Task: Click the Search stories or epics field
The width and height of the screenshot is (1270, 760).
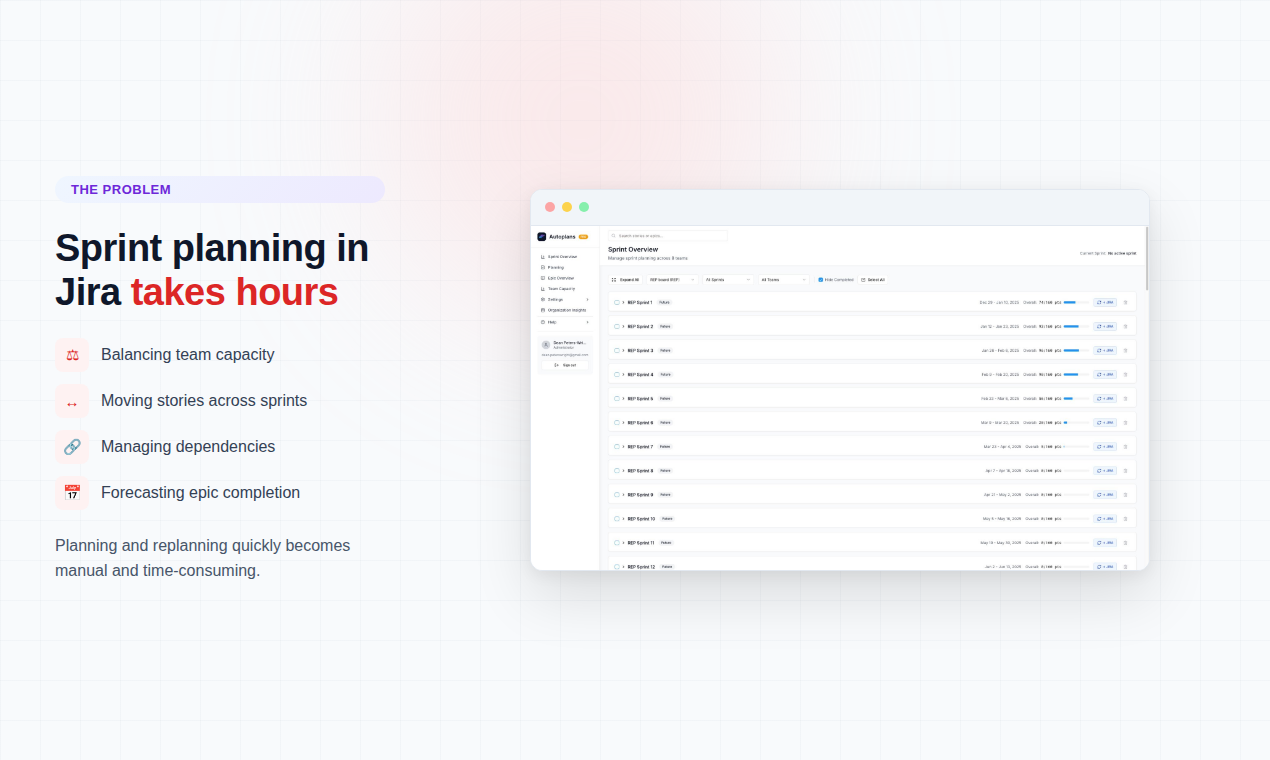Action: click(668, 236)
